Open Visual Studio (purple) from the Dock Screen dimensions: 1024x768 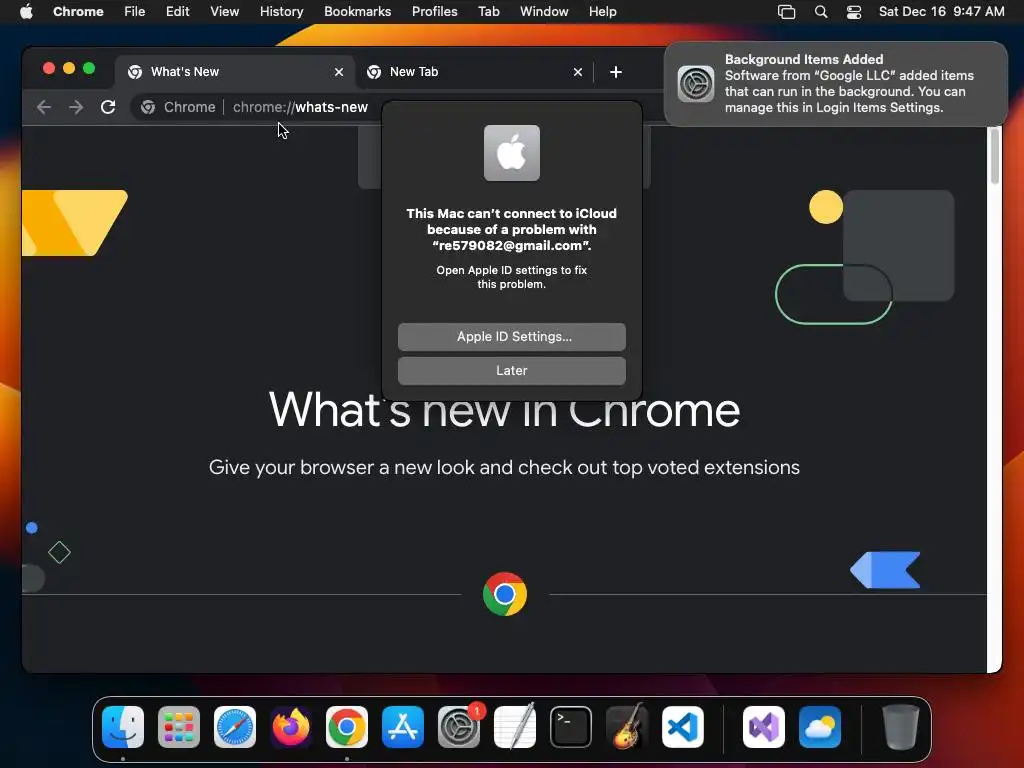[764, 727]
